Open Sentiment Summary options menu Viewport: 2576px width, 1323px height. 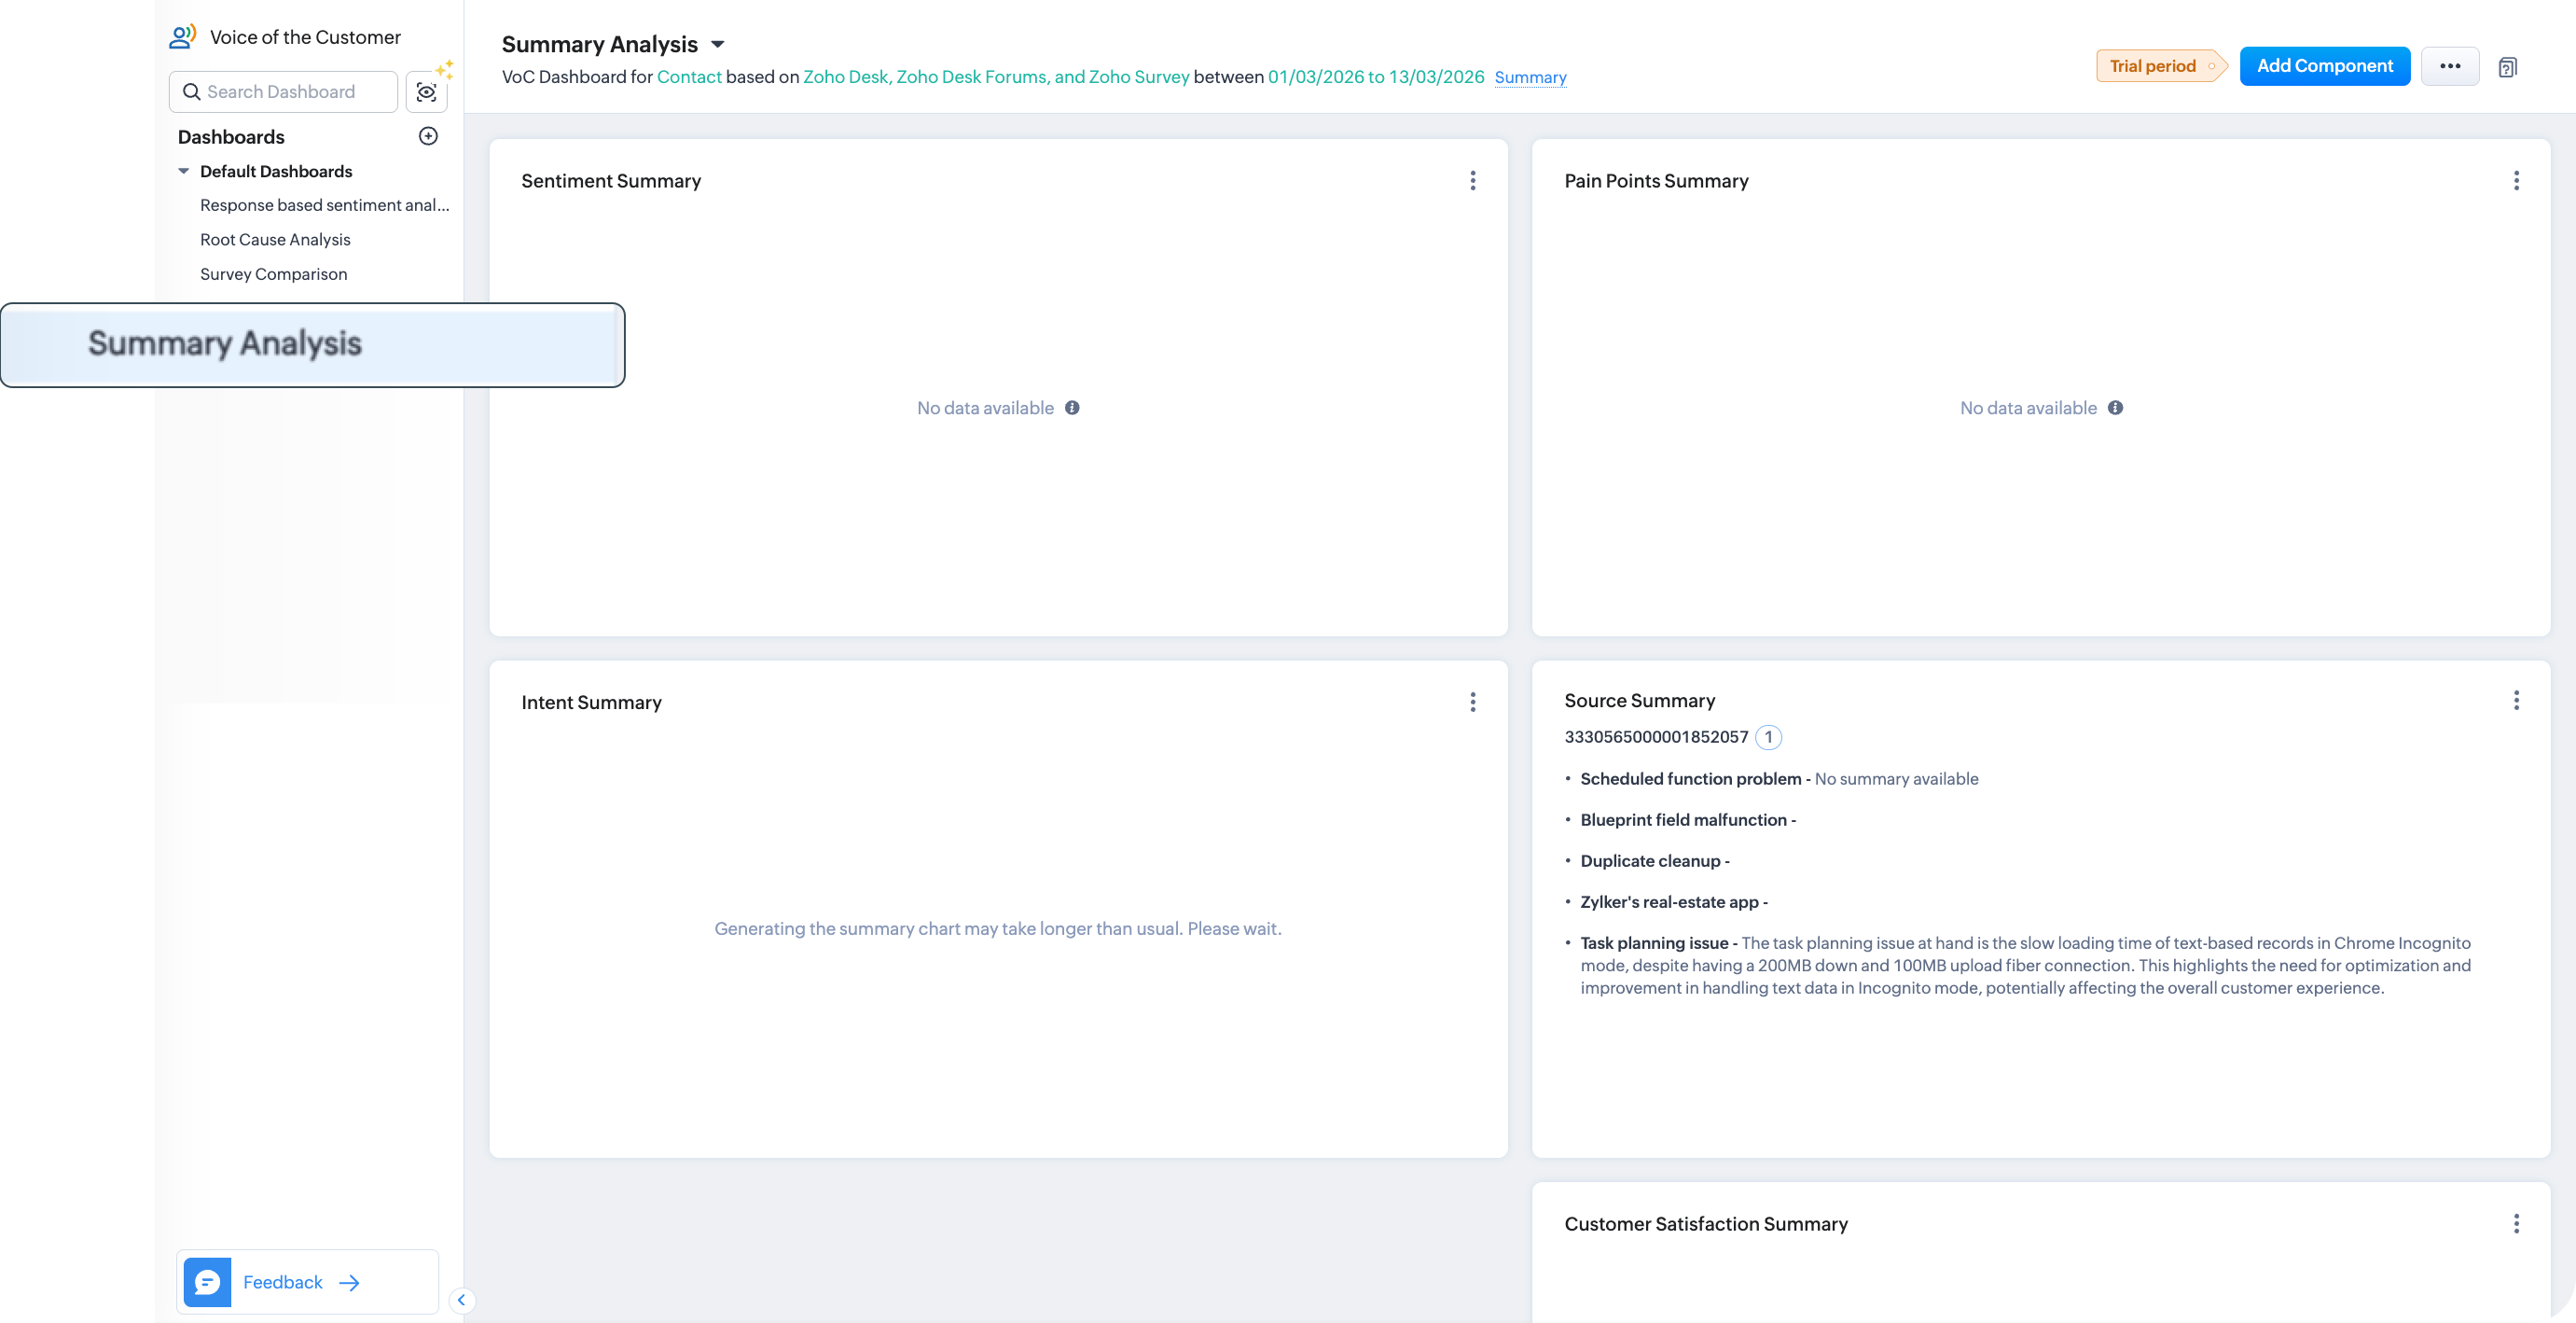click(x=1472, y=181)
